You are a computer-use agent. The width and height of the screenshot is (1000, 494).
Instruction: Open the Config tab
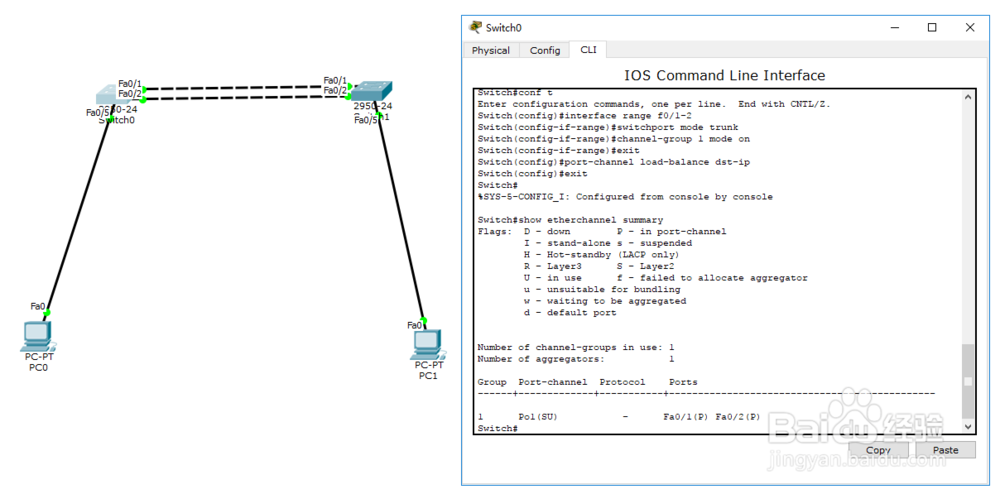coord(545,50)
